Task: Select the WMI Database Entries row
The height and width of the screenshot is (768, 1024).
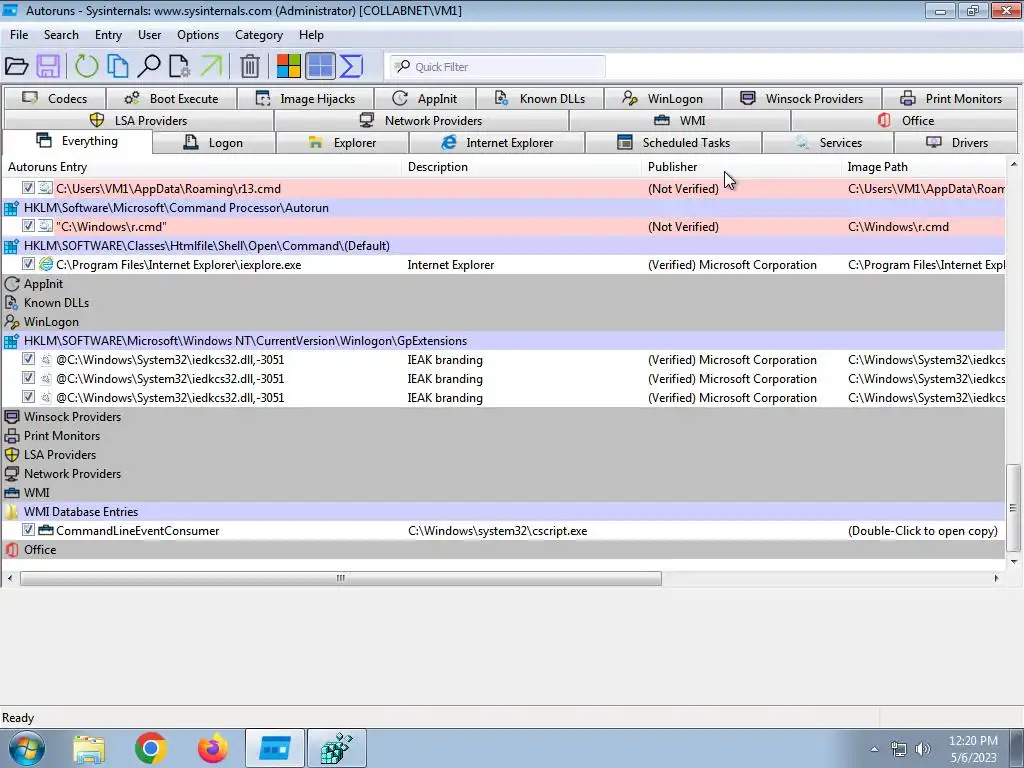Action: tap(503, 511)
